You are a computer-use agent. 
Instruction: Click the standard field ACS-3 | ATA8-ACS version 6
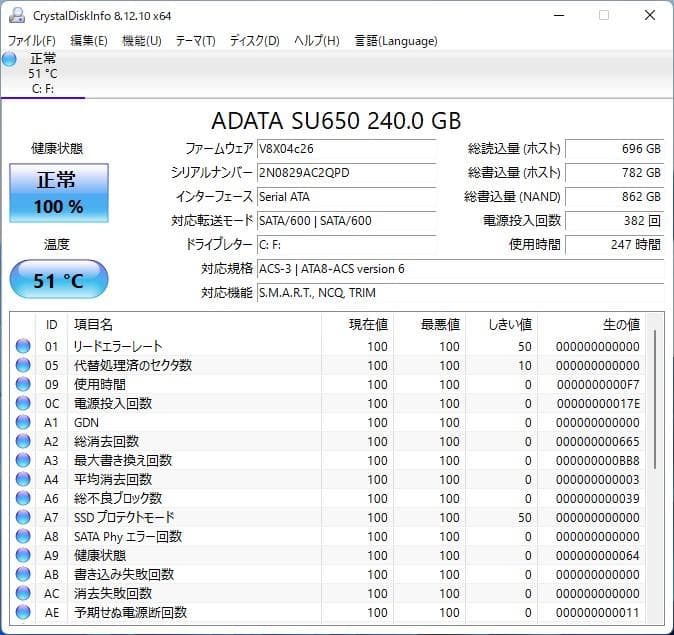(x=460, y=269)
